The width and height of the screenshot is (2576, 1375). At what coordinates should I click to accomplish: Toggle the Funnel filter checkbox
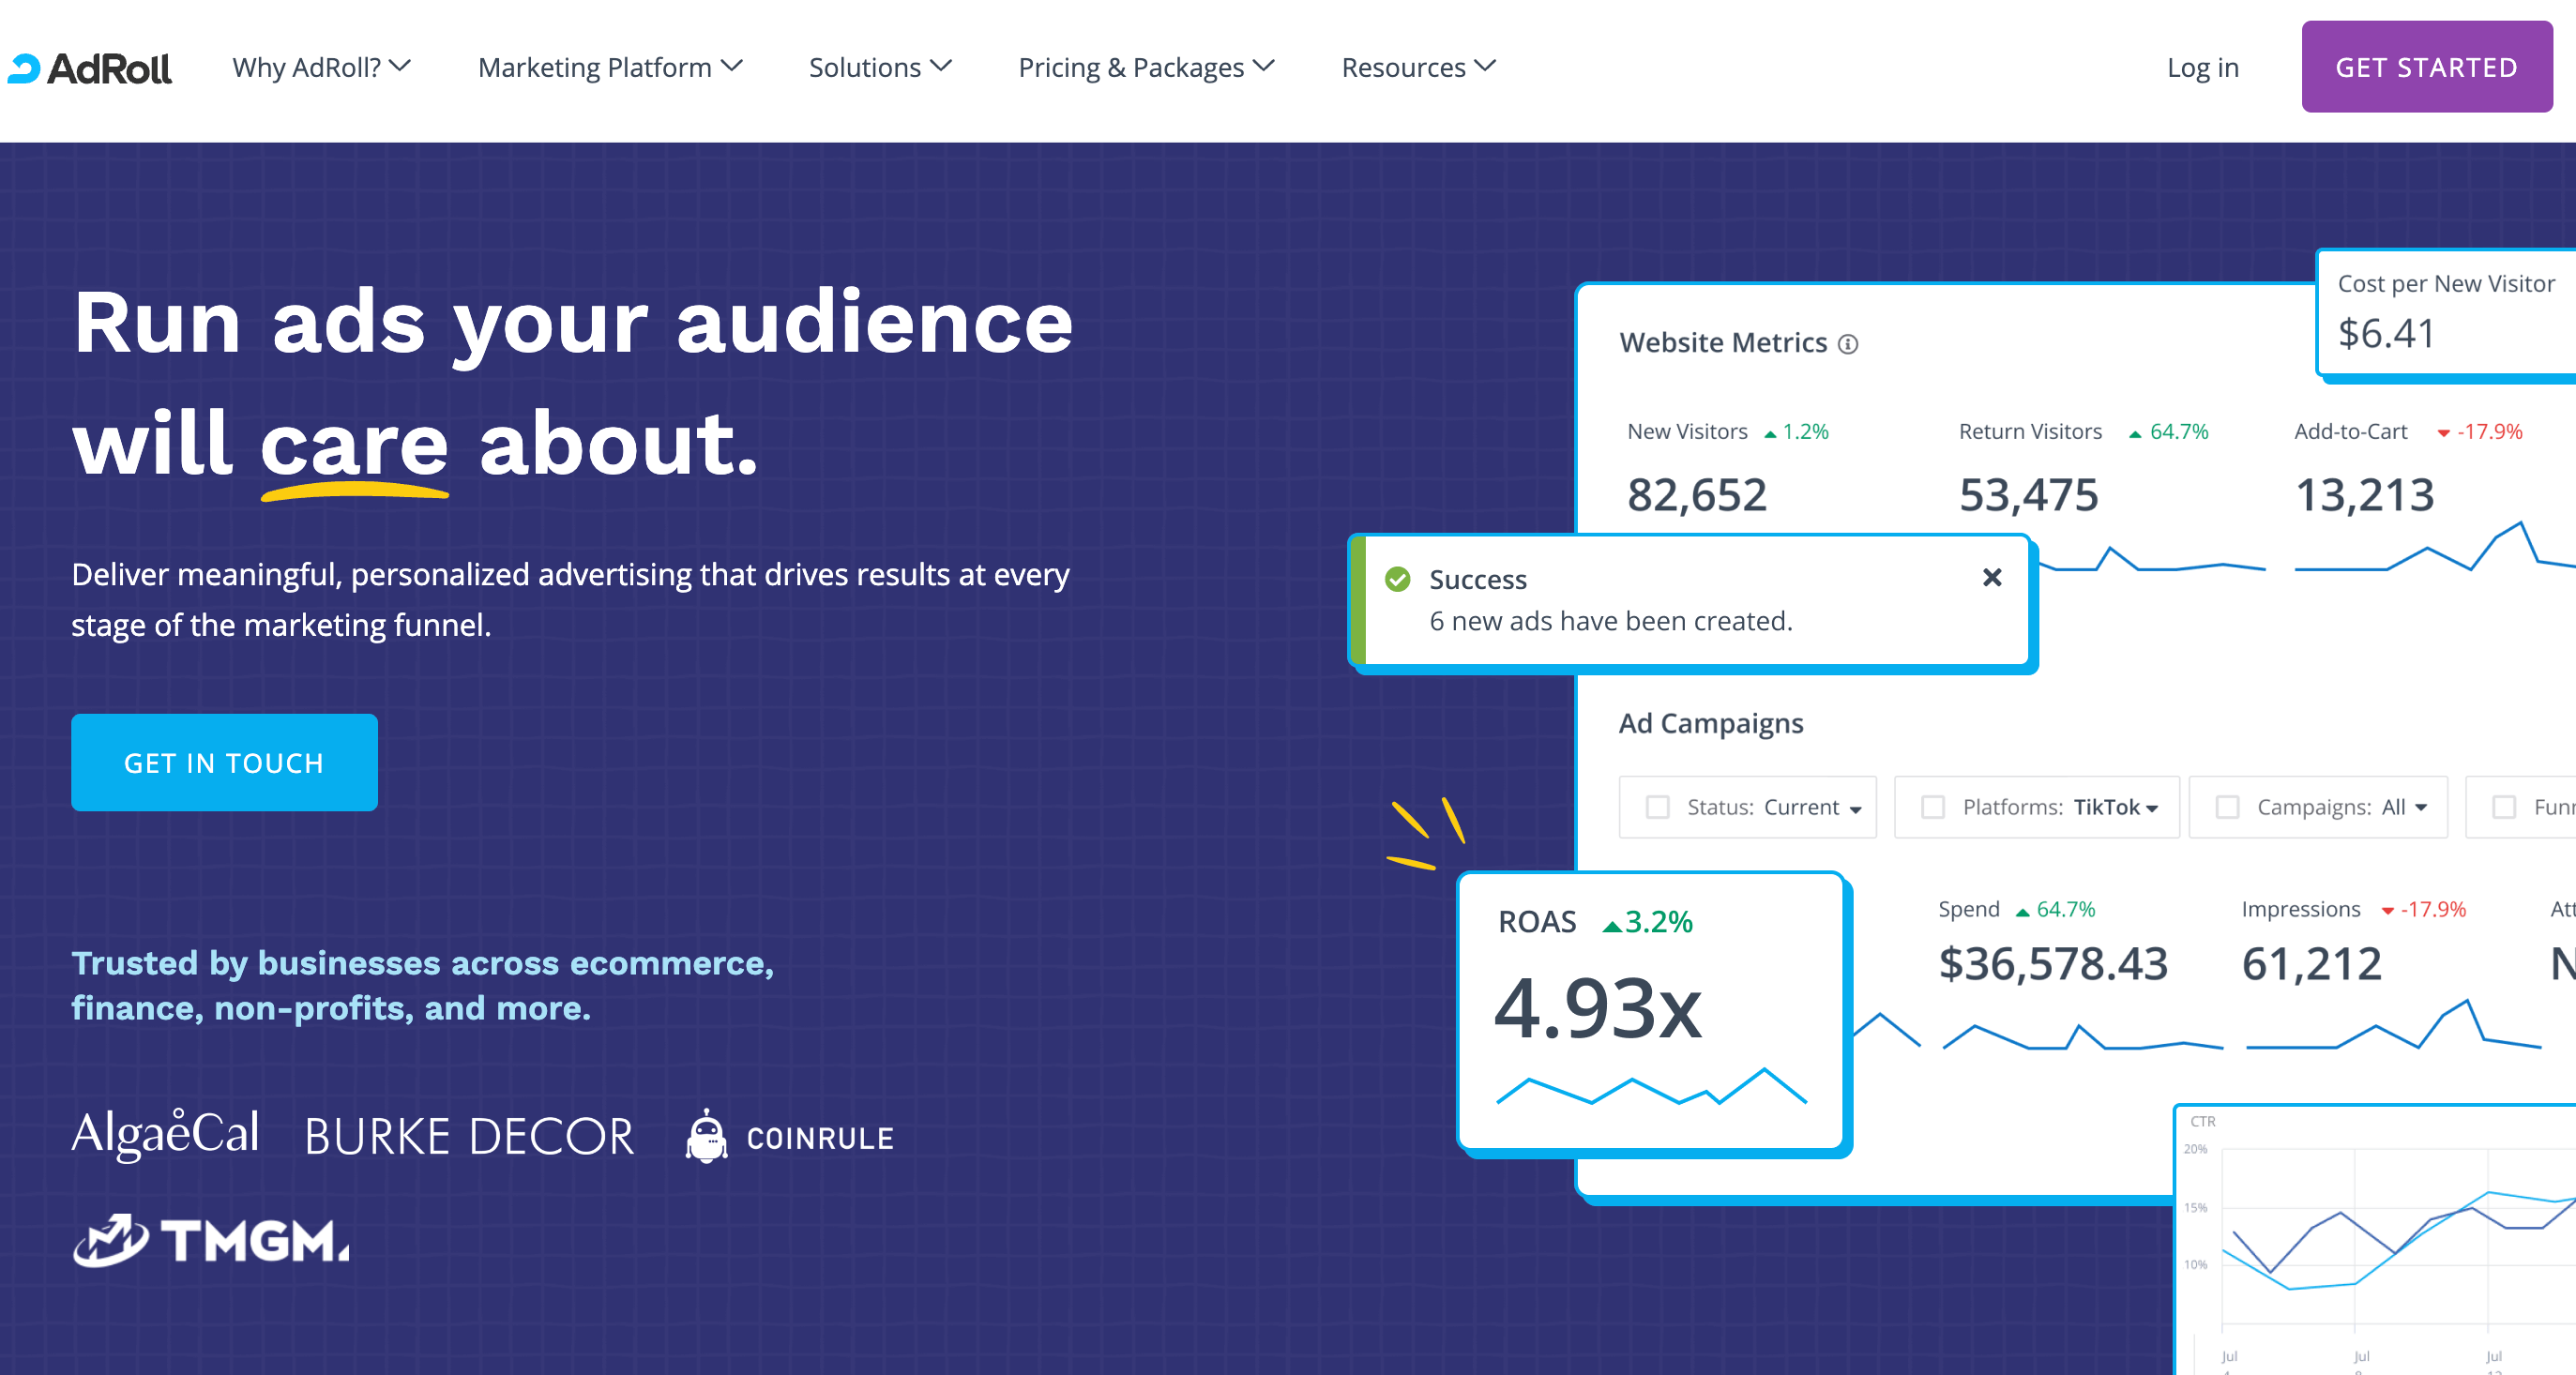tap(2503, 807)
